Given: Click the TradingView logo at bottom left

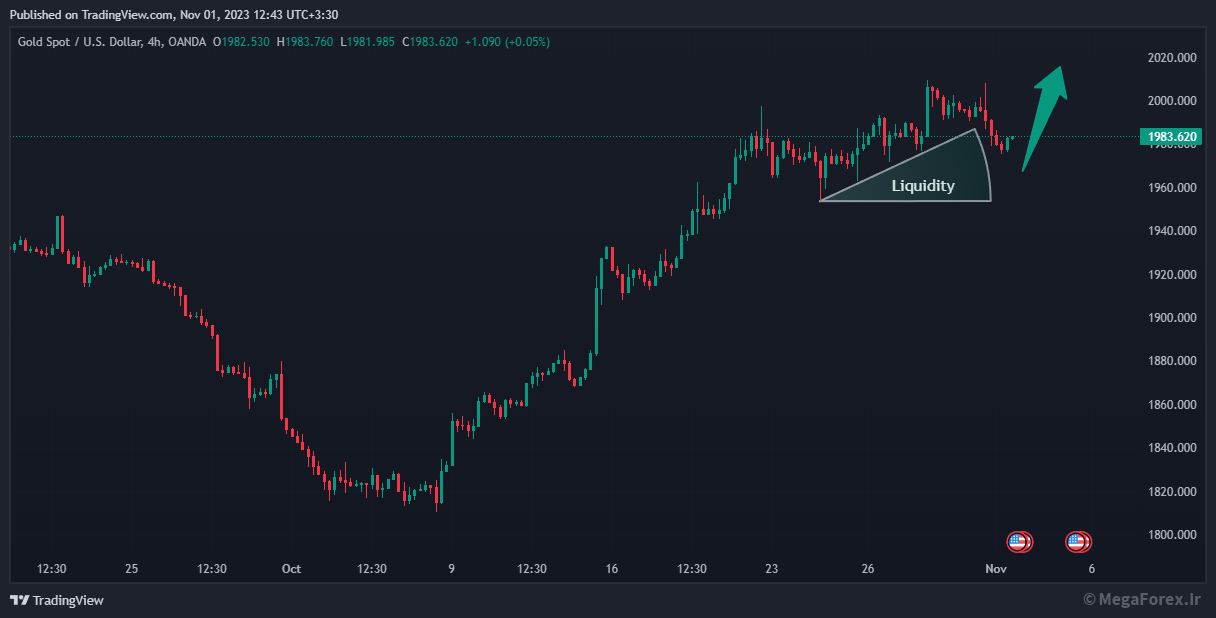Looking at the screenshot, I should [57, 600].
